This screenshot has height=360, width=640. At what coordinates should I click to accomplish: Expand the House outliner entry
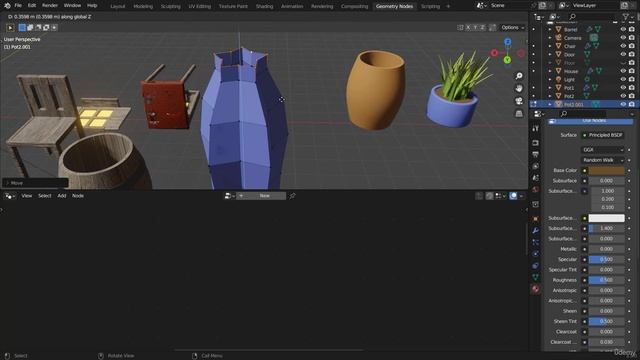[550, 71]
